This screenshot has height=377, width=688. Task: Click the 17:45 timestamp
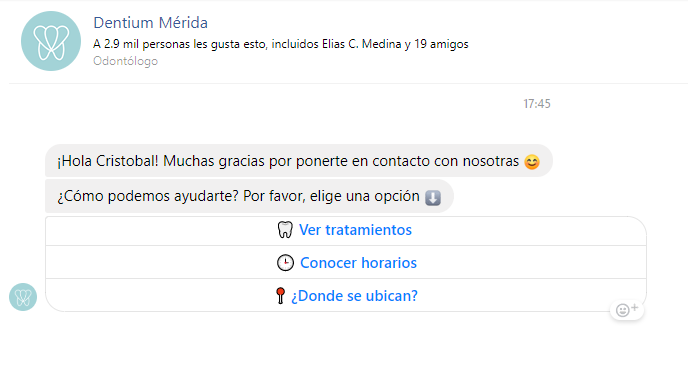pyautogui.click(x=537, y=104)
